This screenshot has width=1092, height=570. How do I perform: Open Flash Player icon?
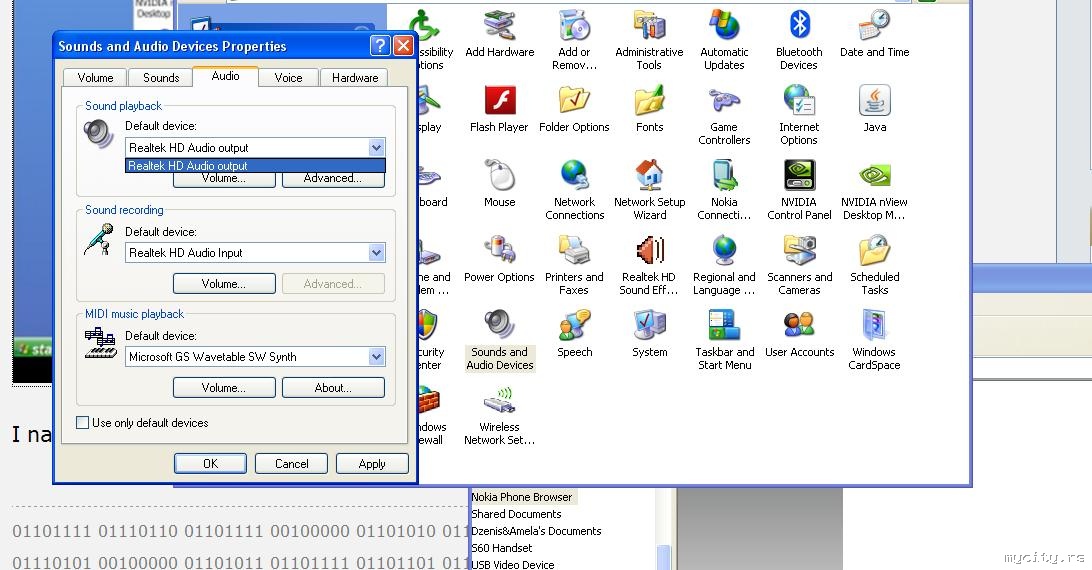click(499, 109)
